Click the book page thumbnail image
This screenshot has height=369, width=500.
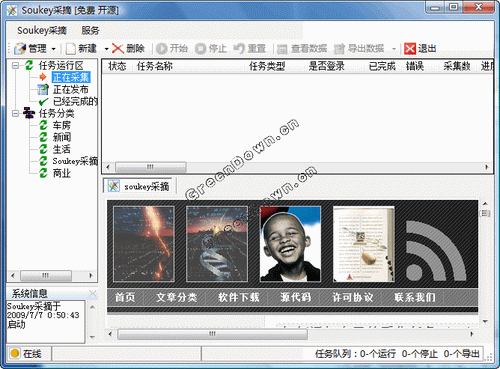click(x=364, y=244)
